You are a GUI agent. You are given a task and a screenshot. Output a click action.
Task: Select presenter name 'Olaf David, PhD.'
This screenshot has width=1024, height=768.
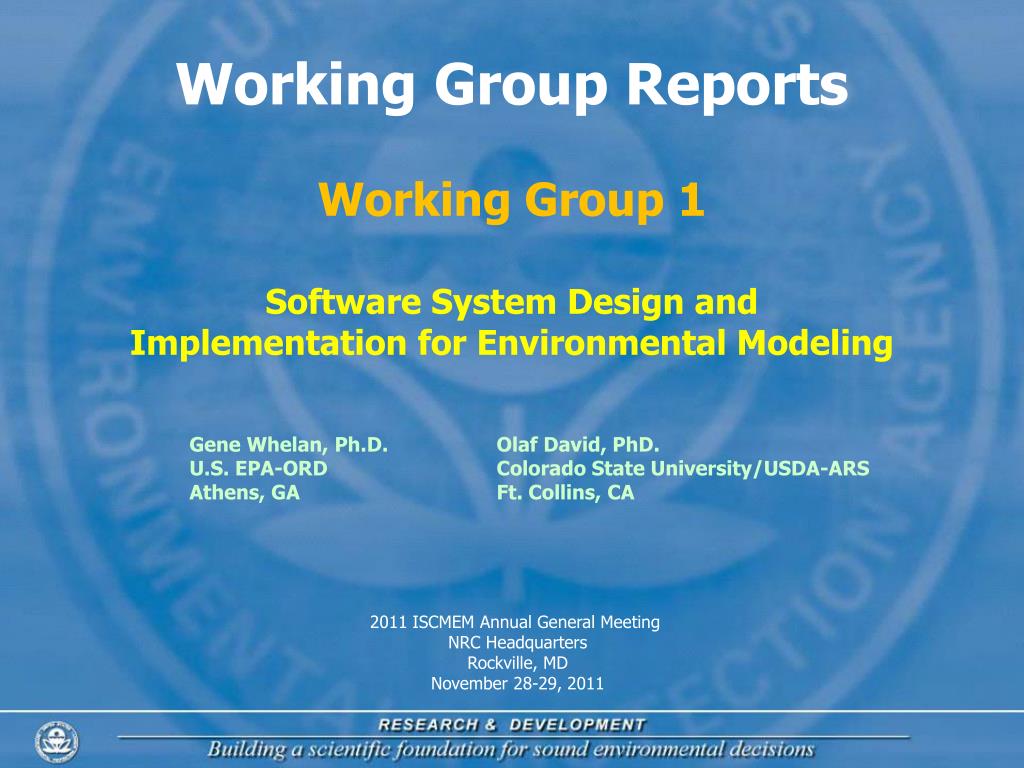click(x=578, y=445)
